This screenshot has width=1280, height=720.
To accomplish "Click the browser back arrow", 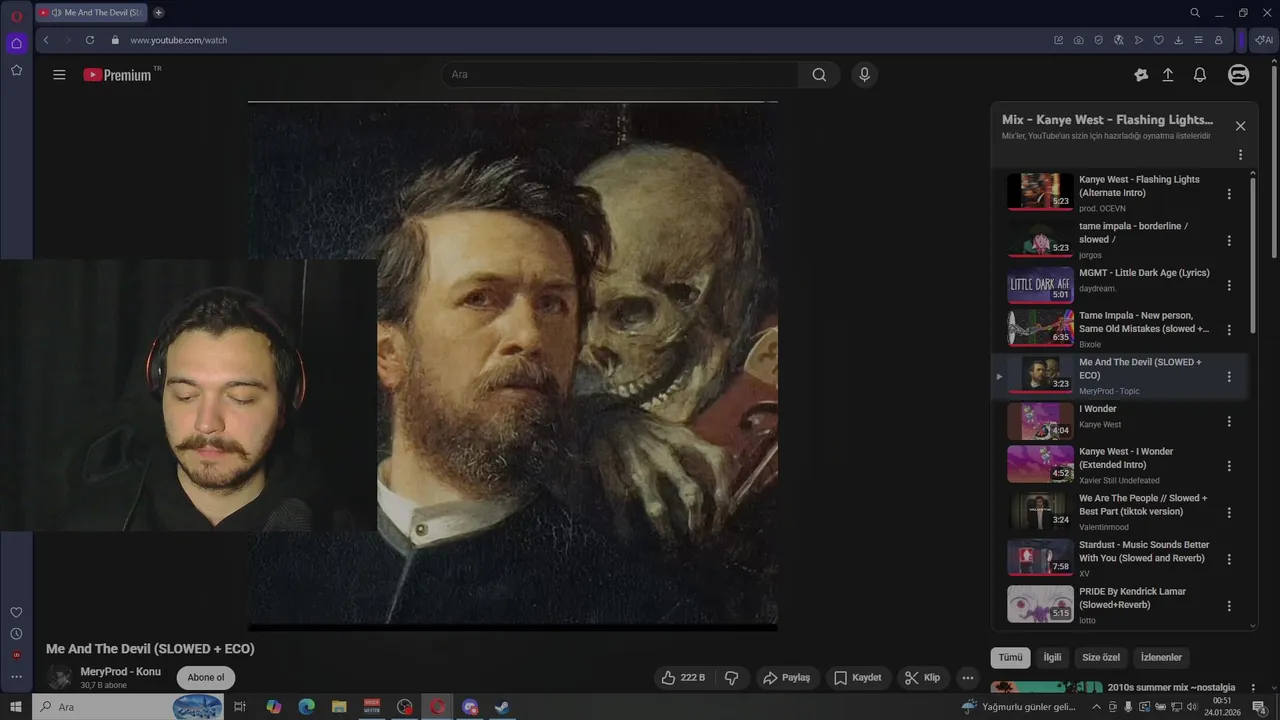I will pos(46,40).
